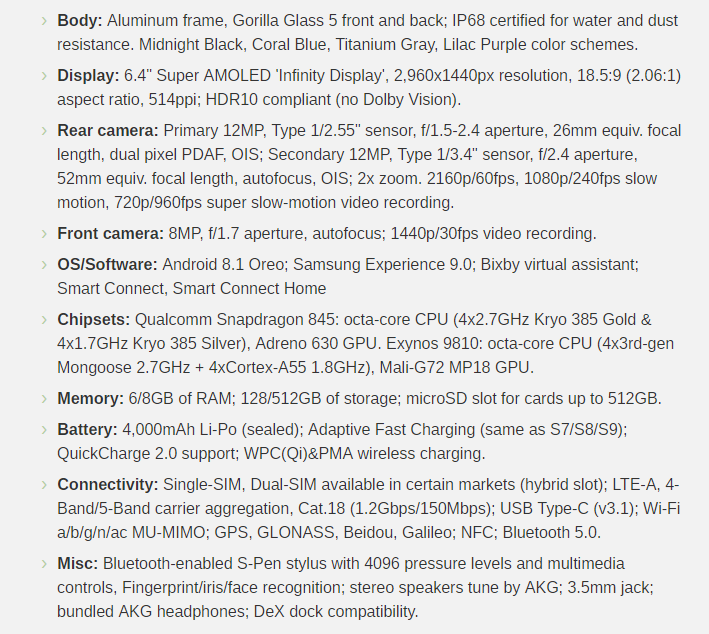
Task: Click the chevron bullet beside Misc
Action: (44, 564)
